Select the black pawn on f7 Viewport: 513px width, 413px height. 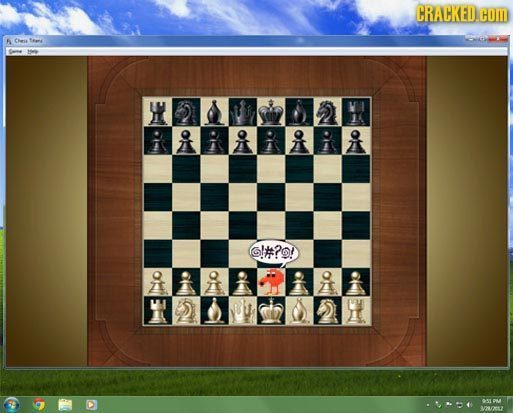click(x=299, y=141)
